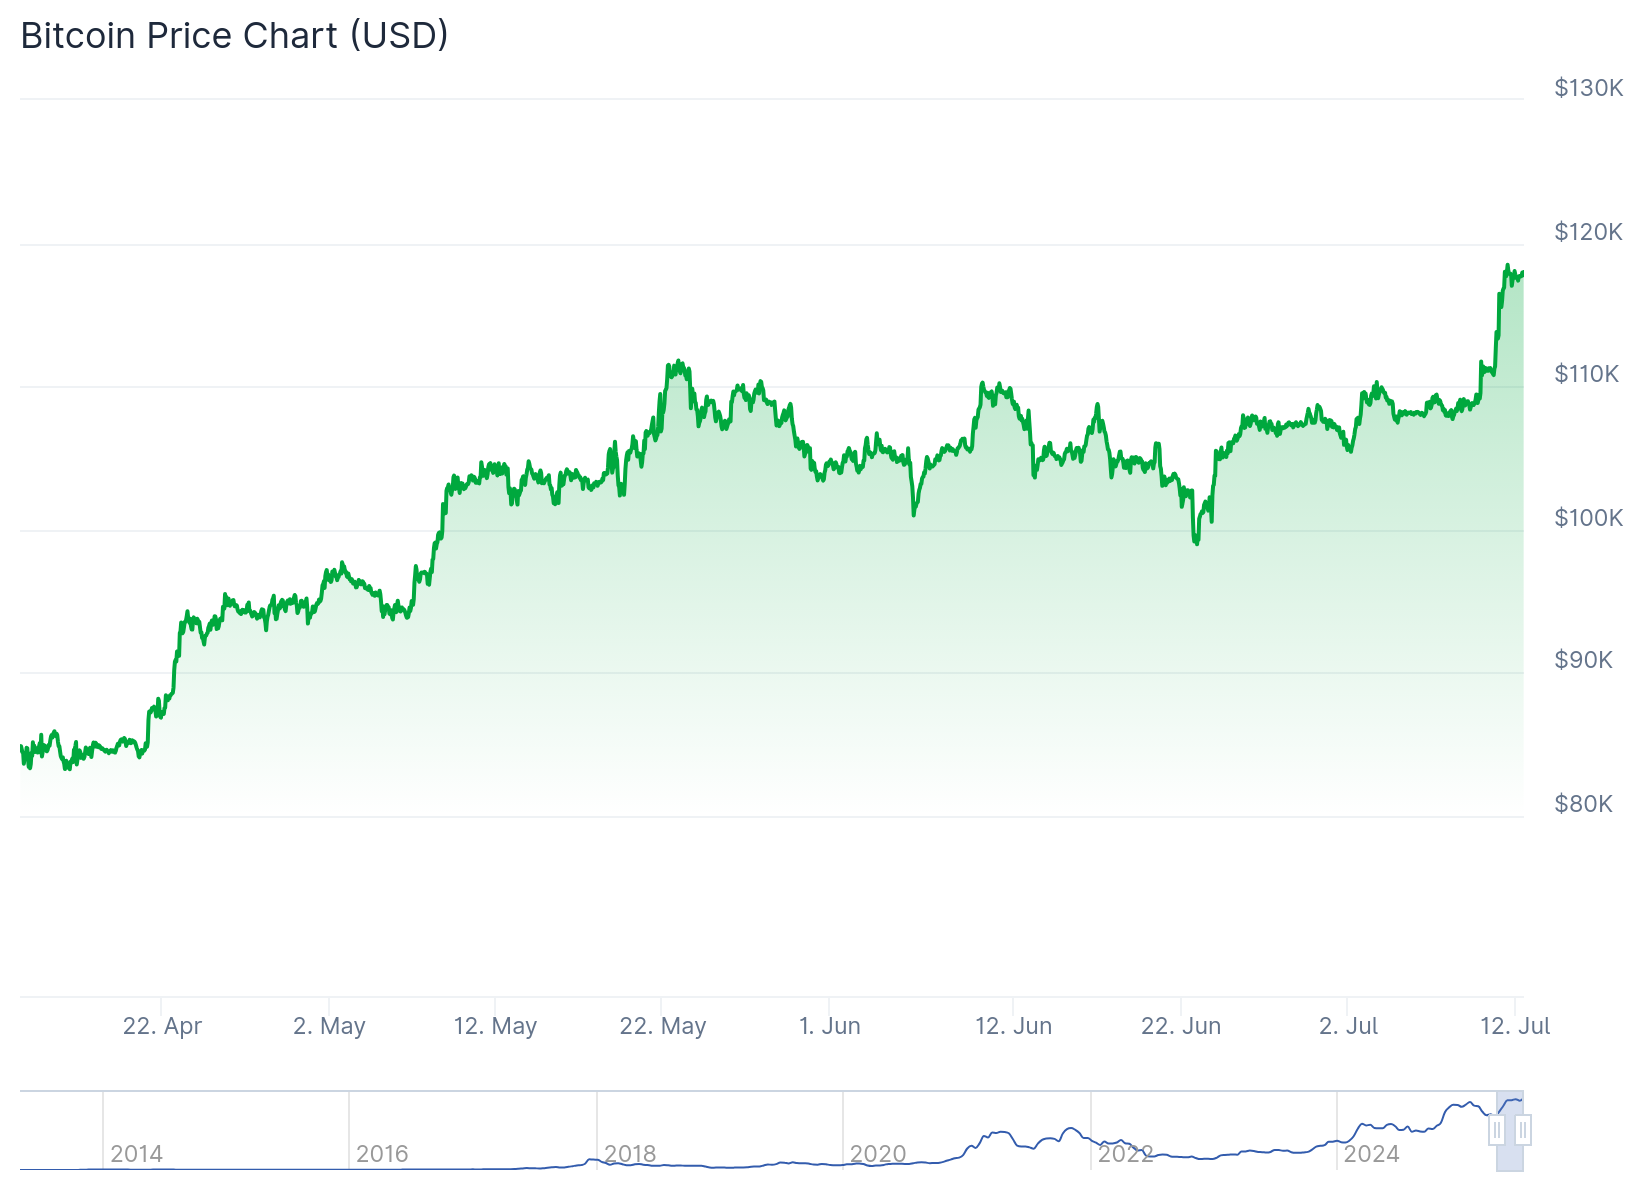Click the shaded selected range in navigator
The width and height of the screenshot is (1644, 1200).
coord(1509,1150)
